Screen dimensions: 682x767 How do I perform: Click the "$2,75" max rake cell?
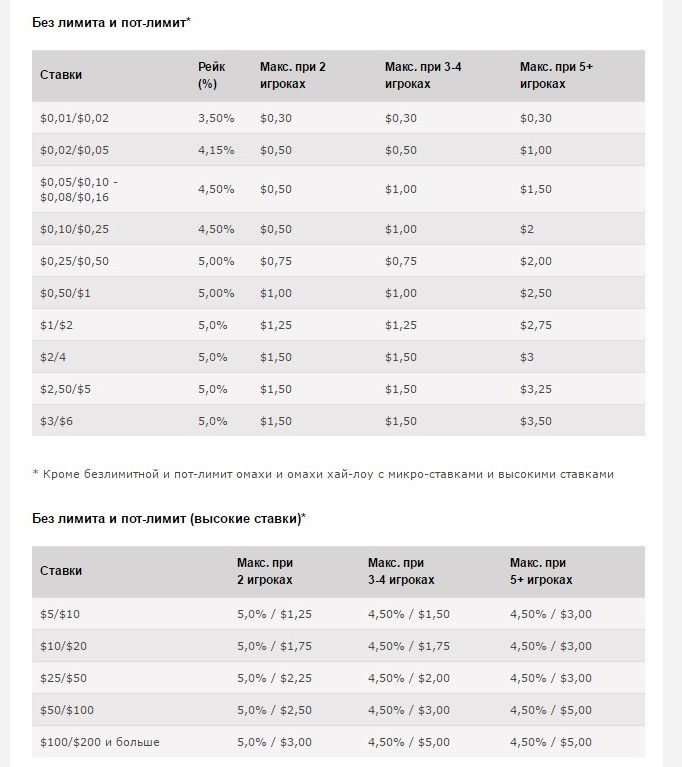pos(536,325)
